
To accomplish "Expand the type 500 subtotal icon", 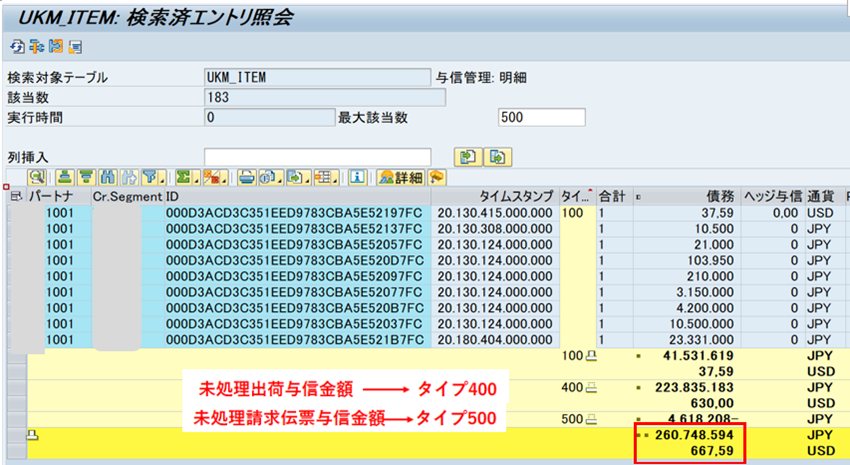I will 591,419.
